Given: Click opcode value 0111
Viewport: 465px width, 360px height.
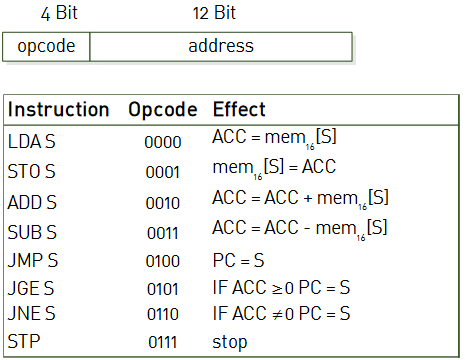Looking at the screenshot, I should [163, 342].
